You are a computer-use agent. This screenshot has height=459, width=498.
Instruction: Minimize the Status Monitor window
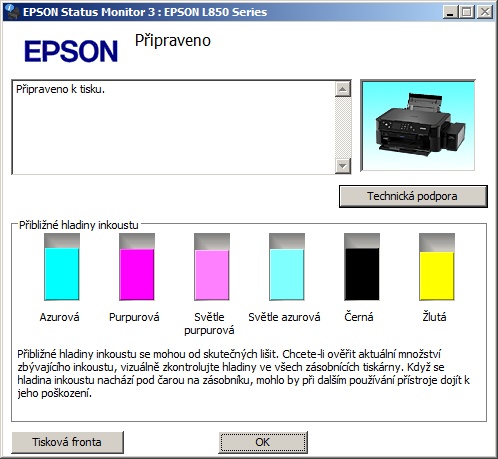click(x=450, y=12)
